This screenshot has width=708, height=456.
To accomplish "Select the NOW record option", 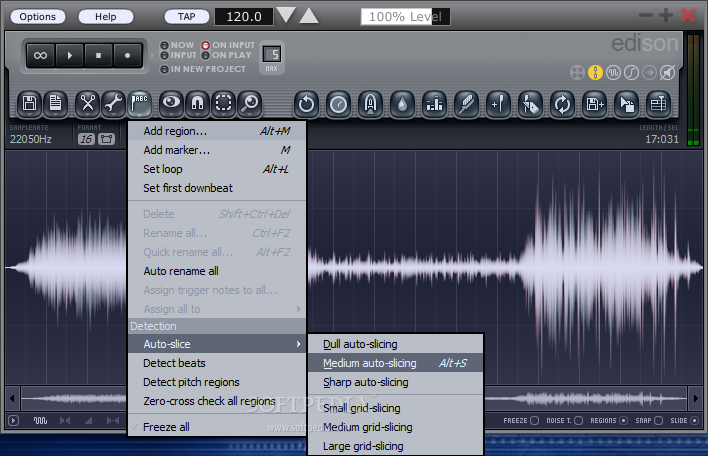I will 177,45.
